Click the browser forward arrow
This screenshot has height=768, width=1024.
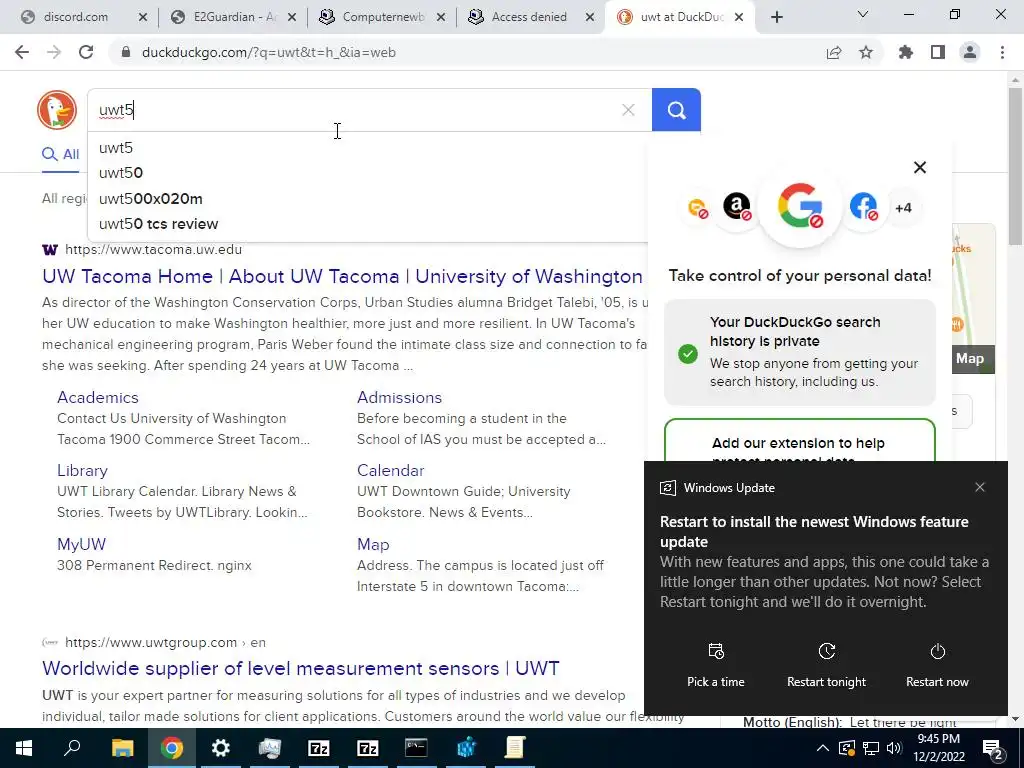(54, 52)
